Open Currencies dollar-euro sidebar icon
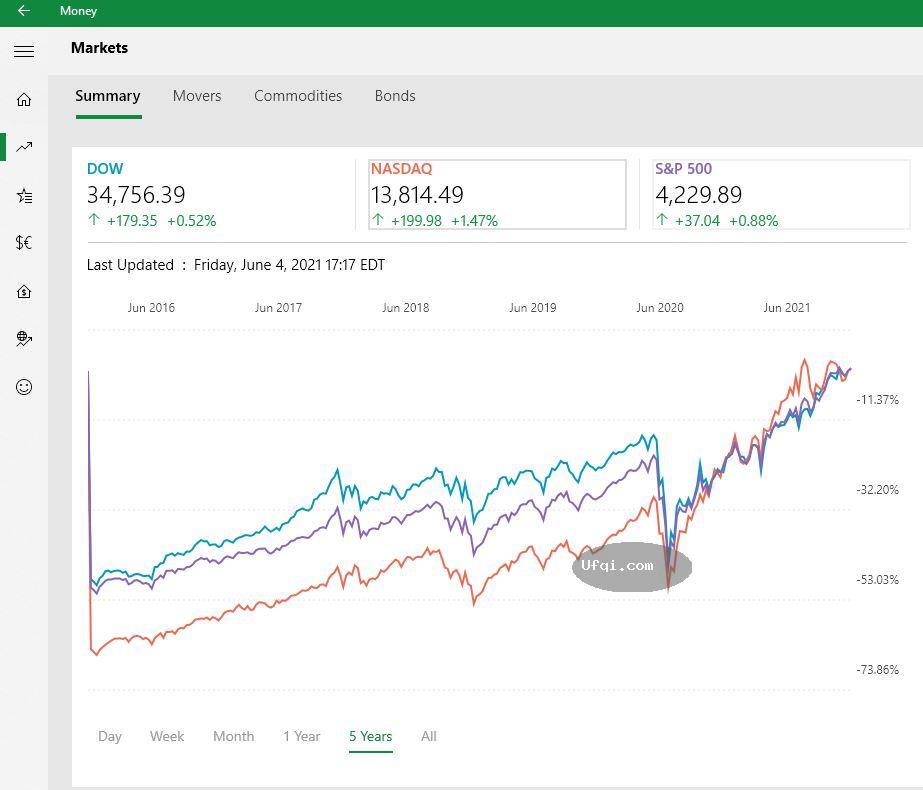 24,243
